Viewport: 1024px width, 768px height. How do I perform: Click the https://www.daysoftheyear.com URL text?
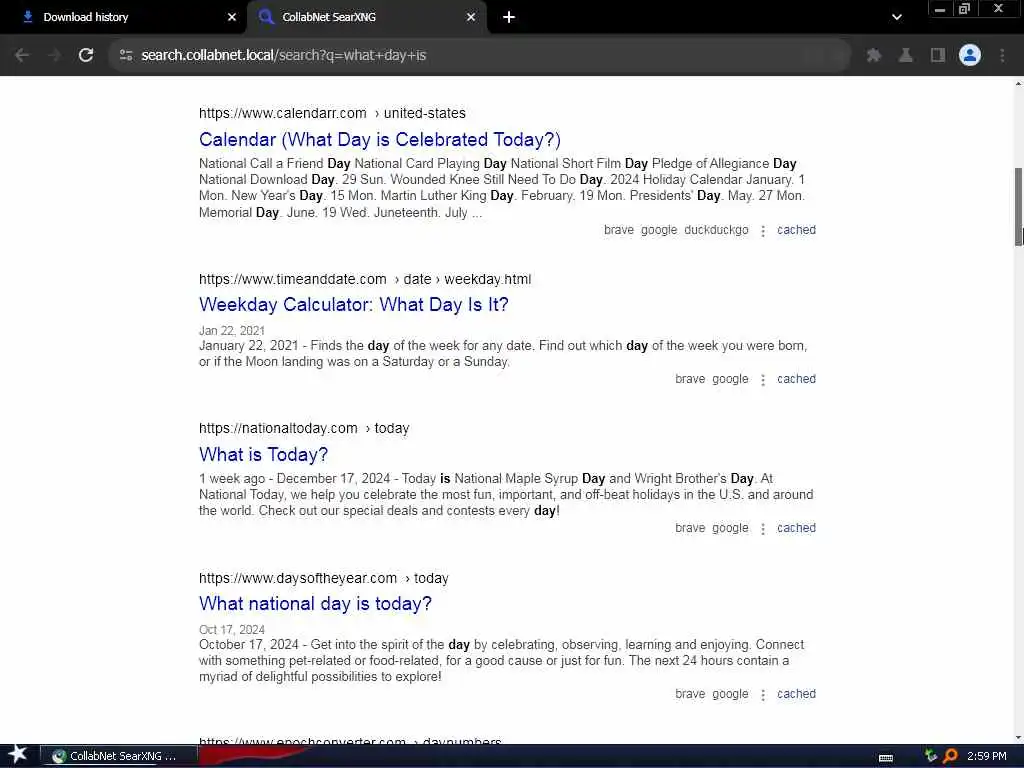coord(298,578)
